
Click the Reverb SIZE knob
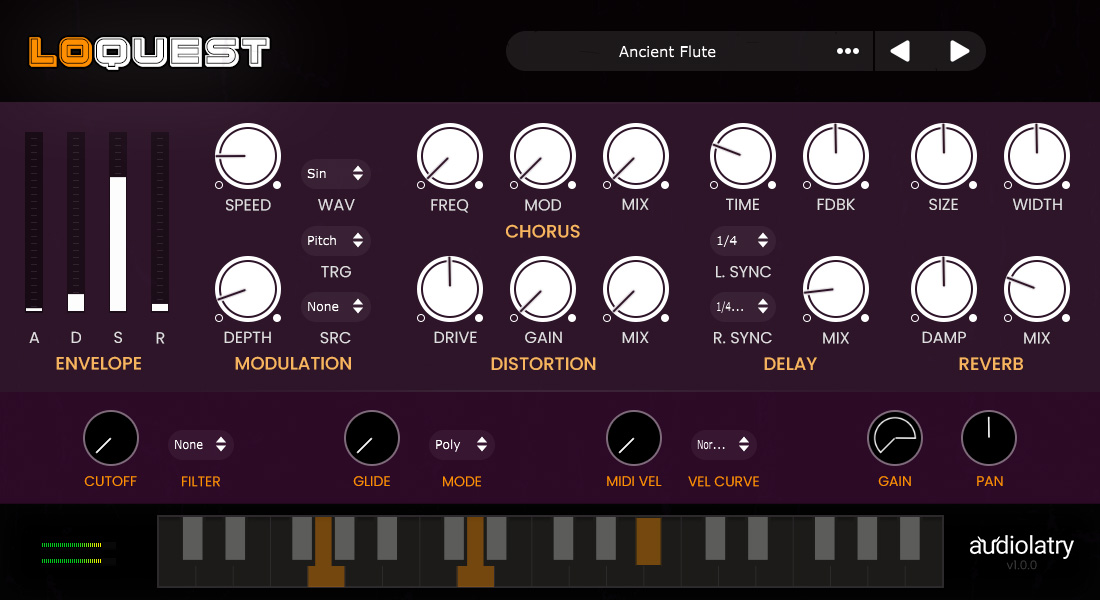pos(944,156)
